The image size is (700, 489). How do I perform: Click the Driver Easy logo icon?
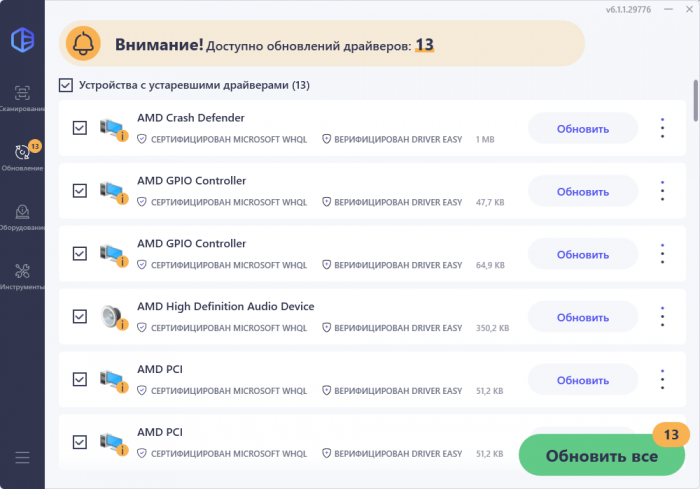[21, 39]
